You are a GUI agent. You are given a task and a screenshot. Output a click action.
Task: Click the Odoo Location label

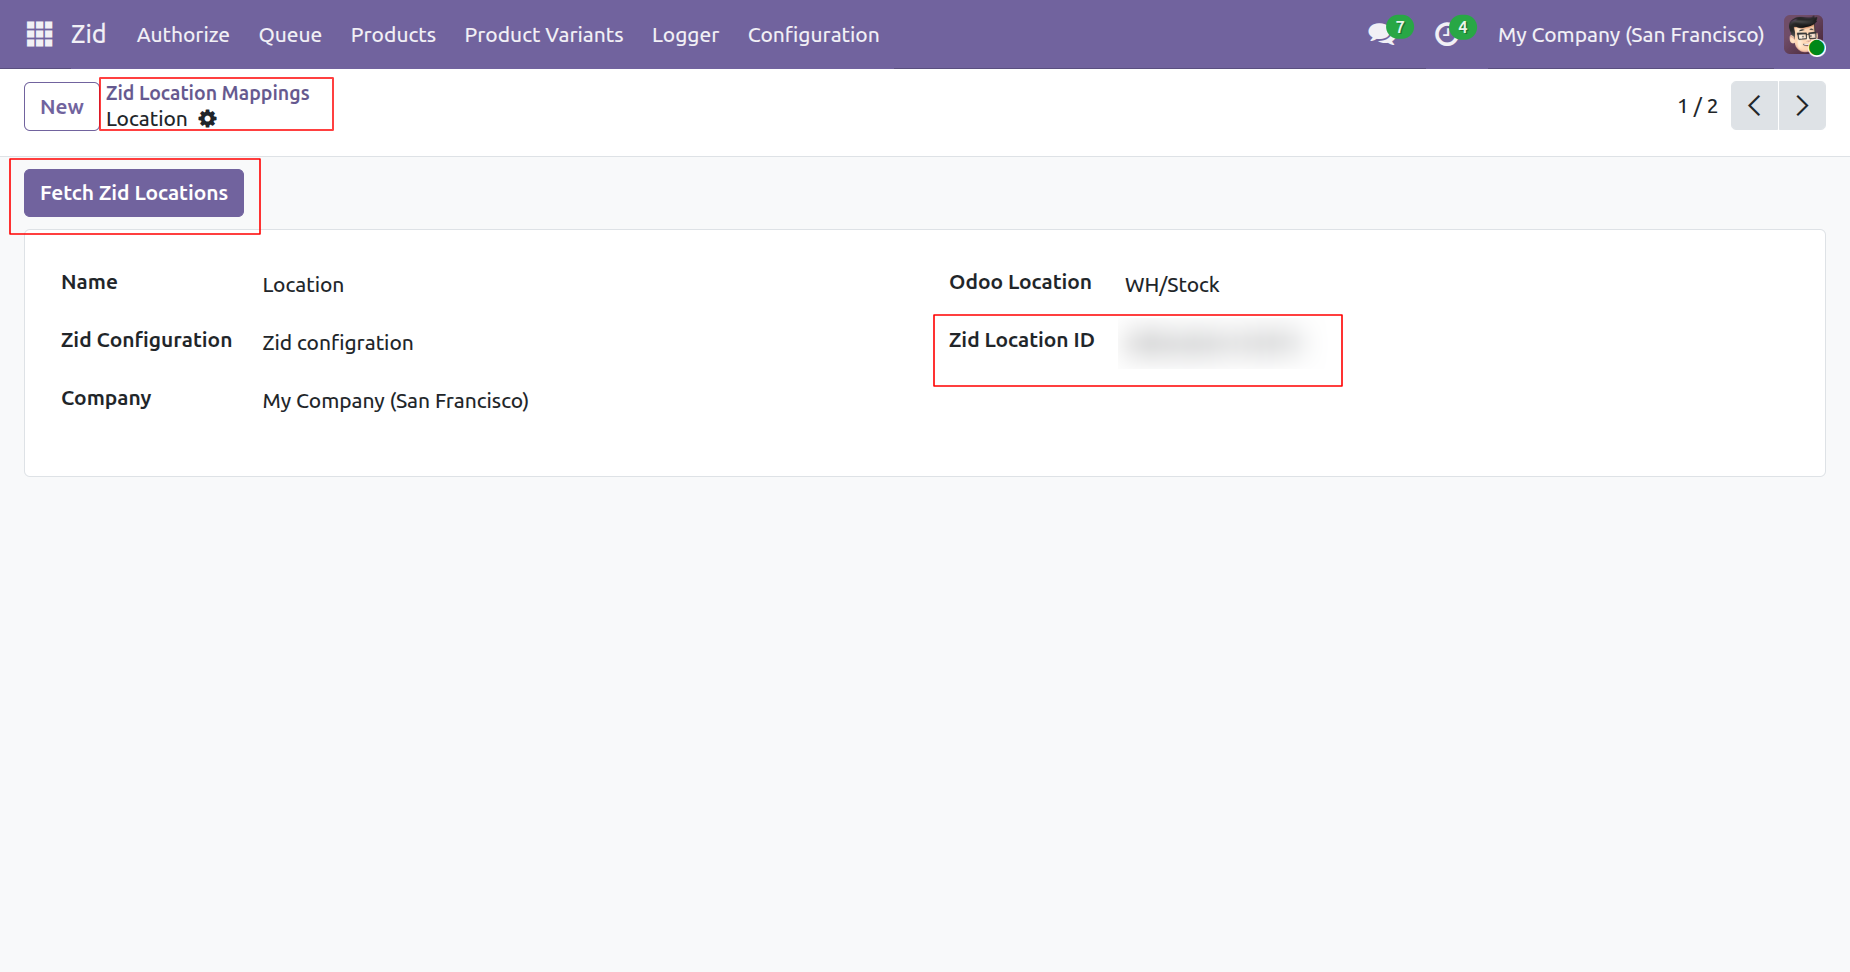click(1020, 282)
